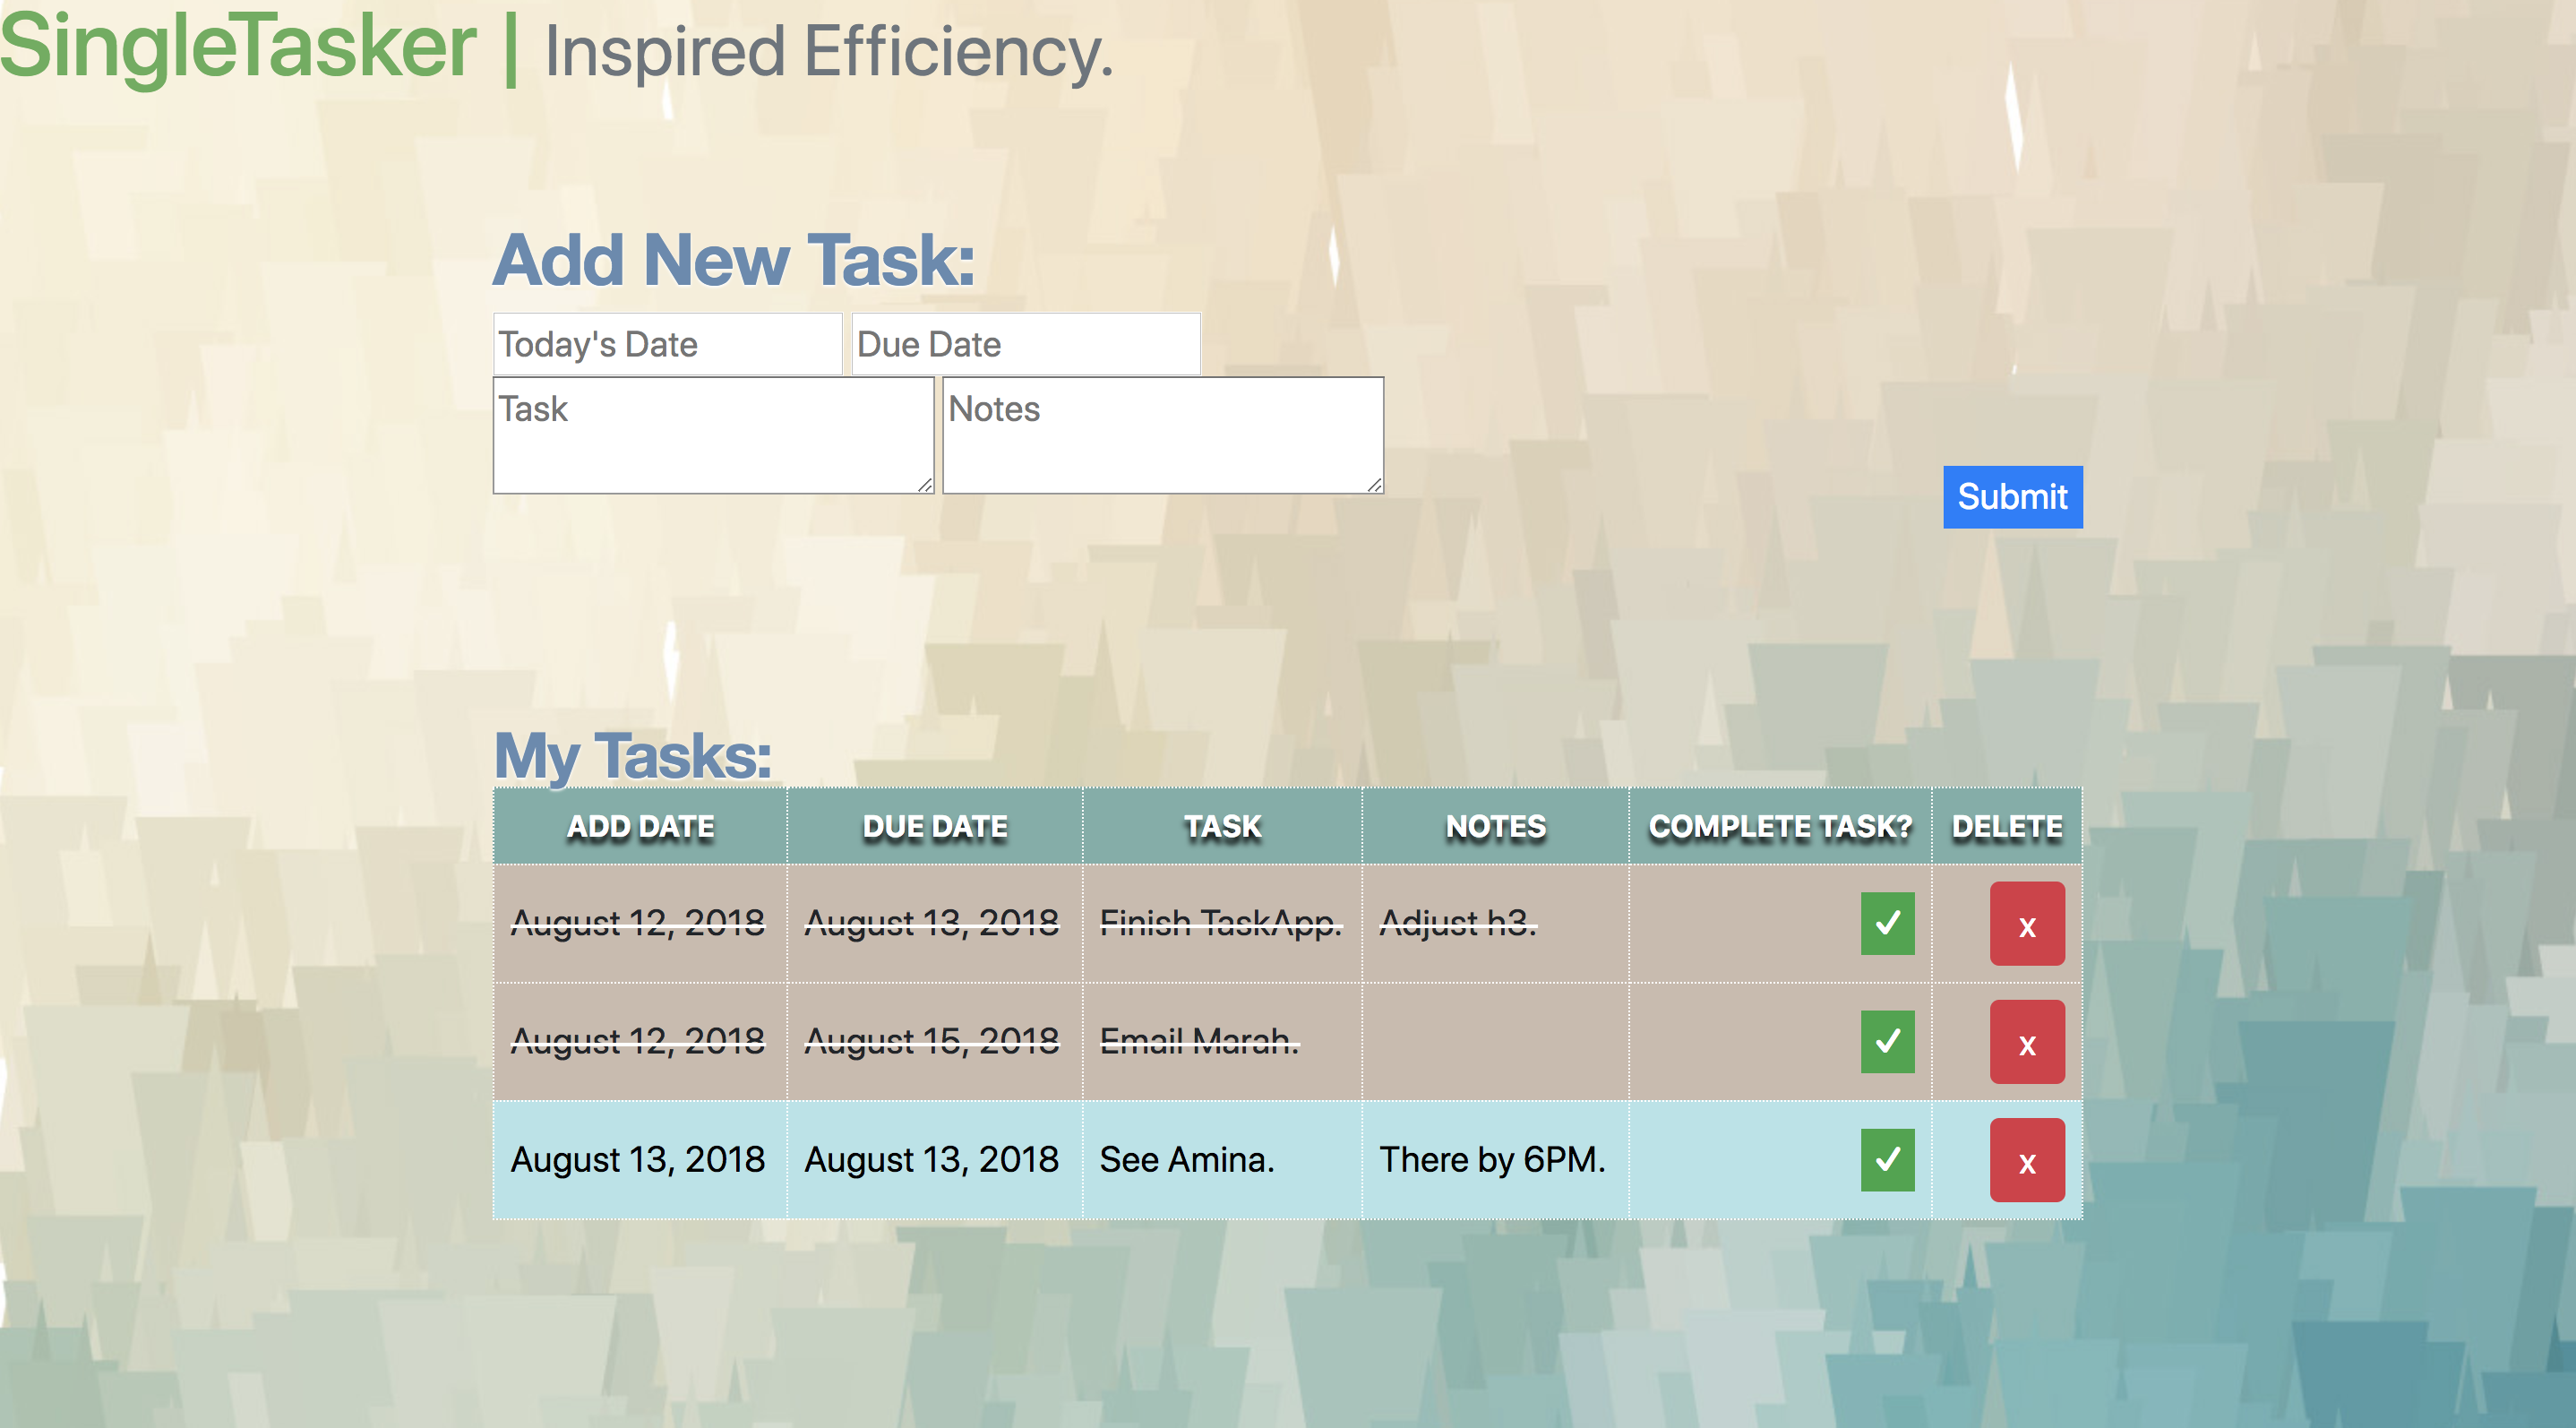Image resolution: width=2576 pixels, height=1428 pixels.
Task: Focus the Due Date input field
Action: click(x=1026, y=344)
